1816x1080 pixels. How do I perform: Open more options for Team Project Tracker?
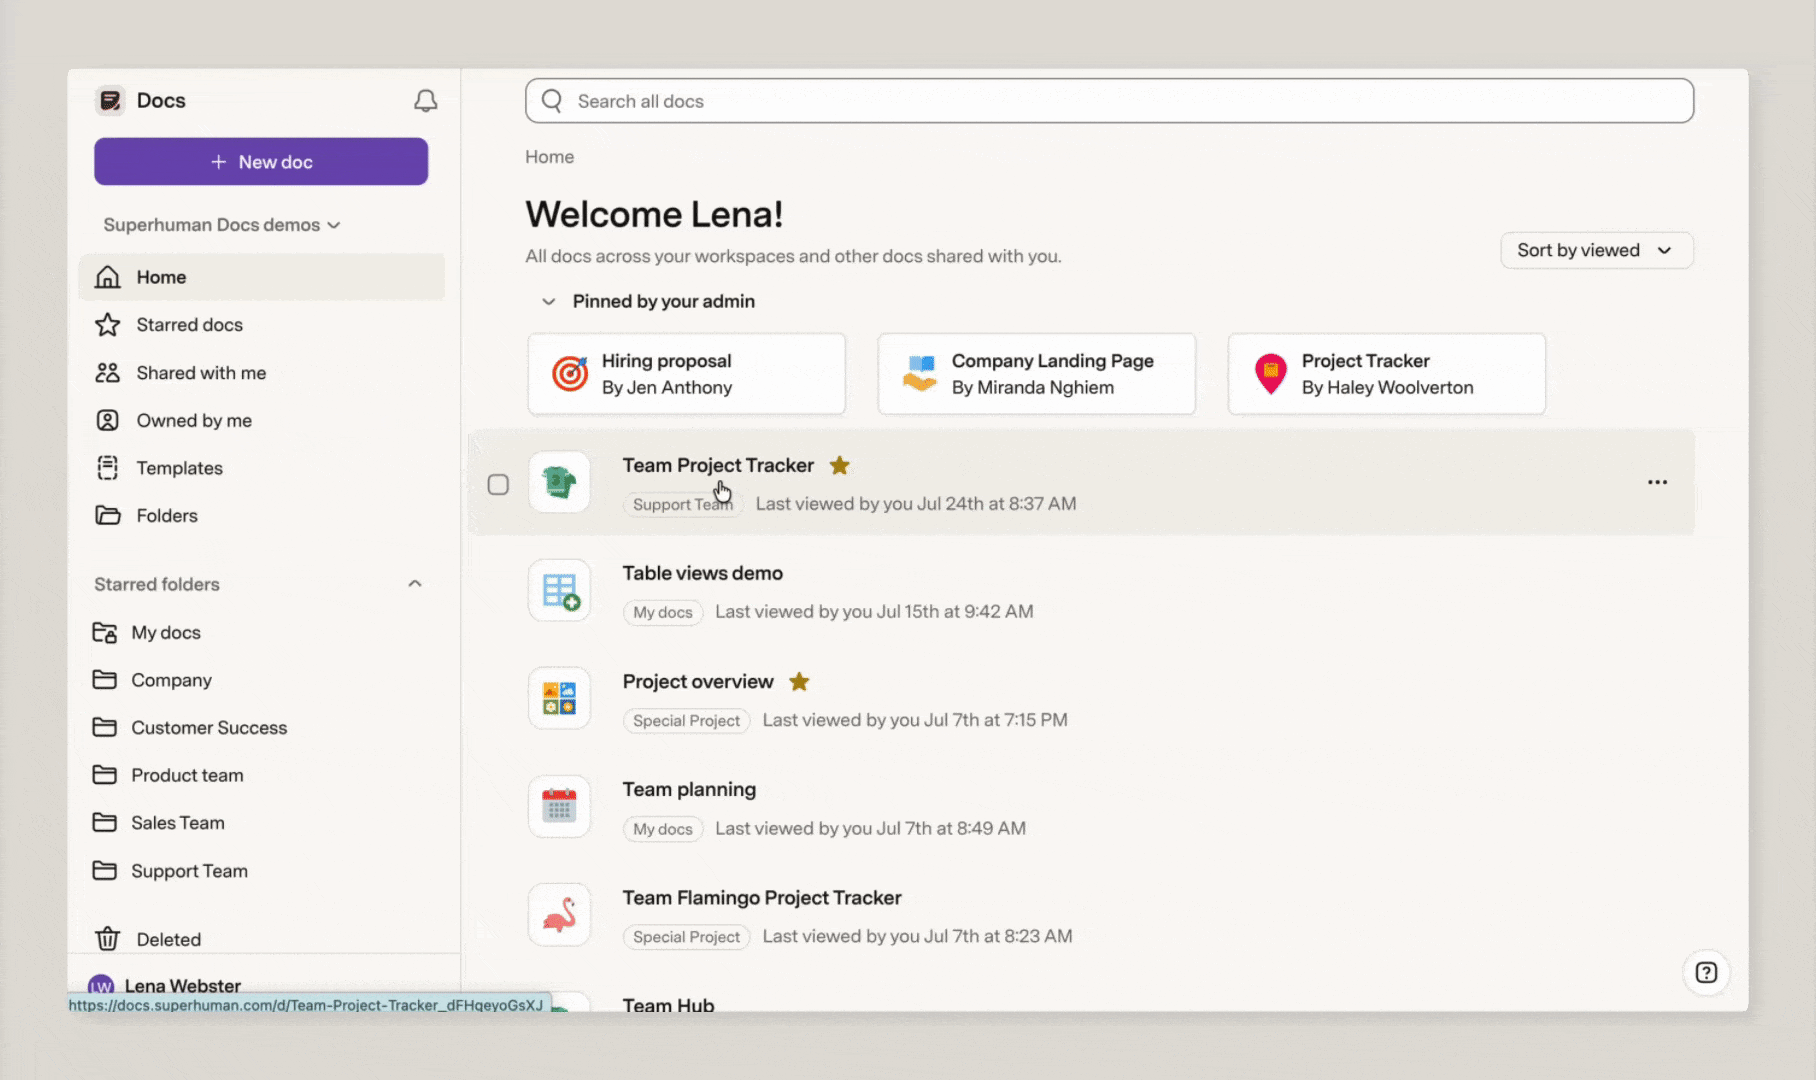click(x=1657, y=482)
